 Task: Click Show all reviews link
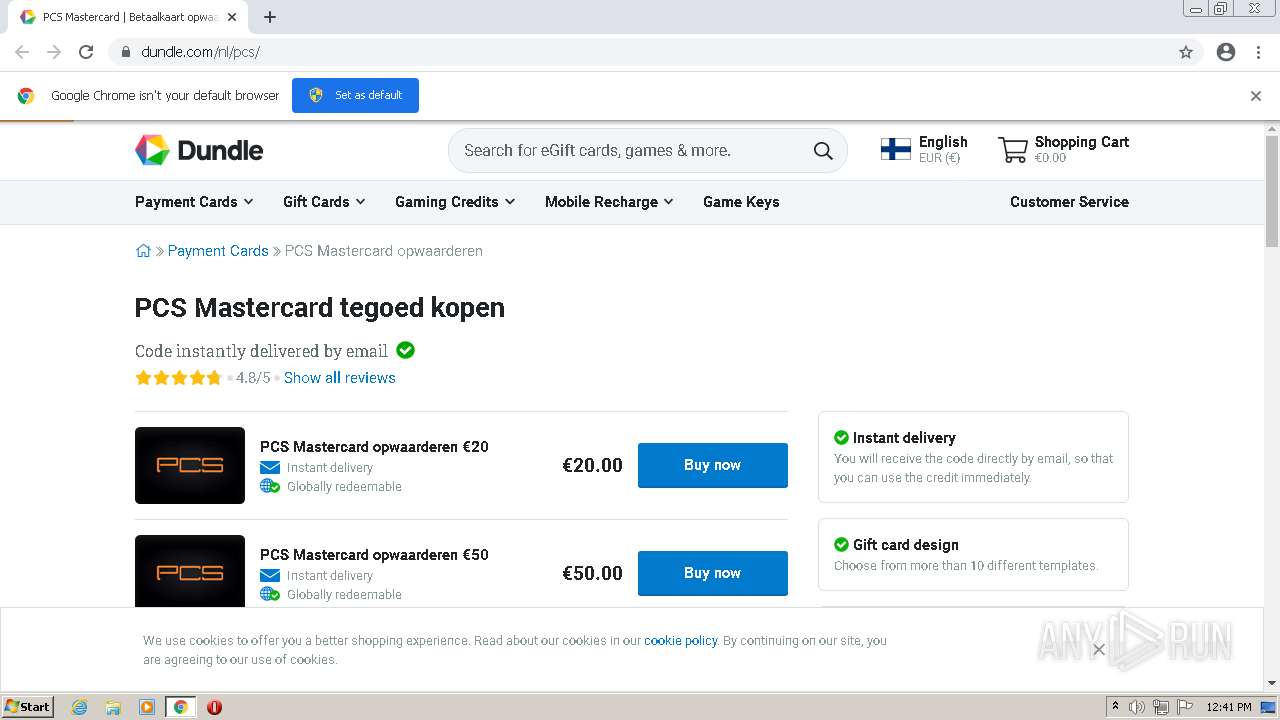[x=340, y=378]
